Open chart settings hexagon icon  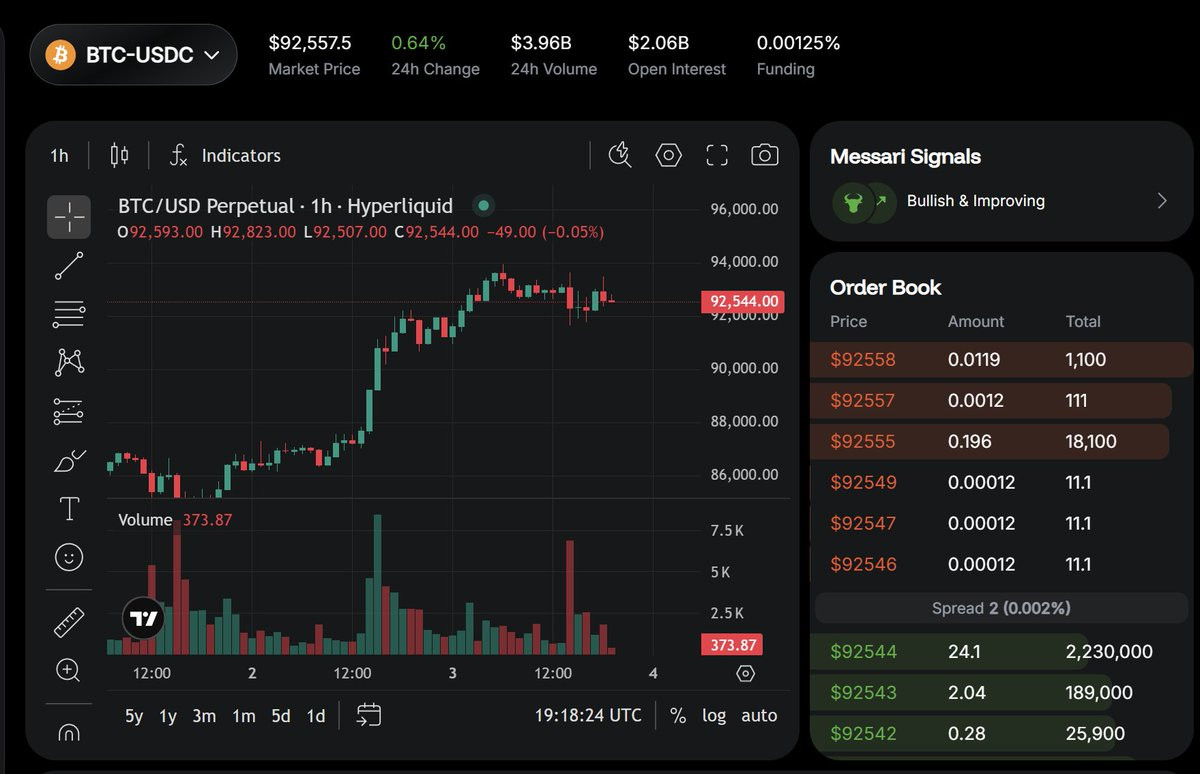pyautogui.click(x=668, y=155)
